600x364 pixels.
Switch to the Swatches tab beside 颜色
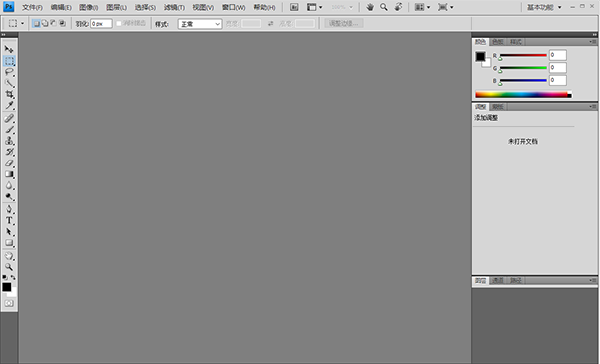[x=497, y=42]
